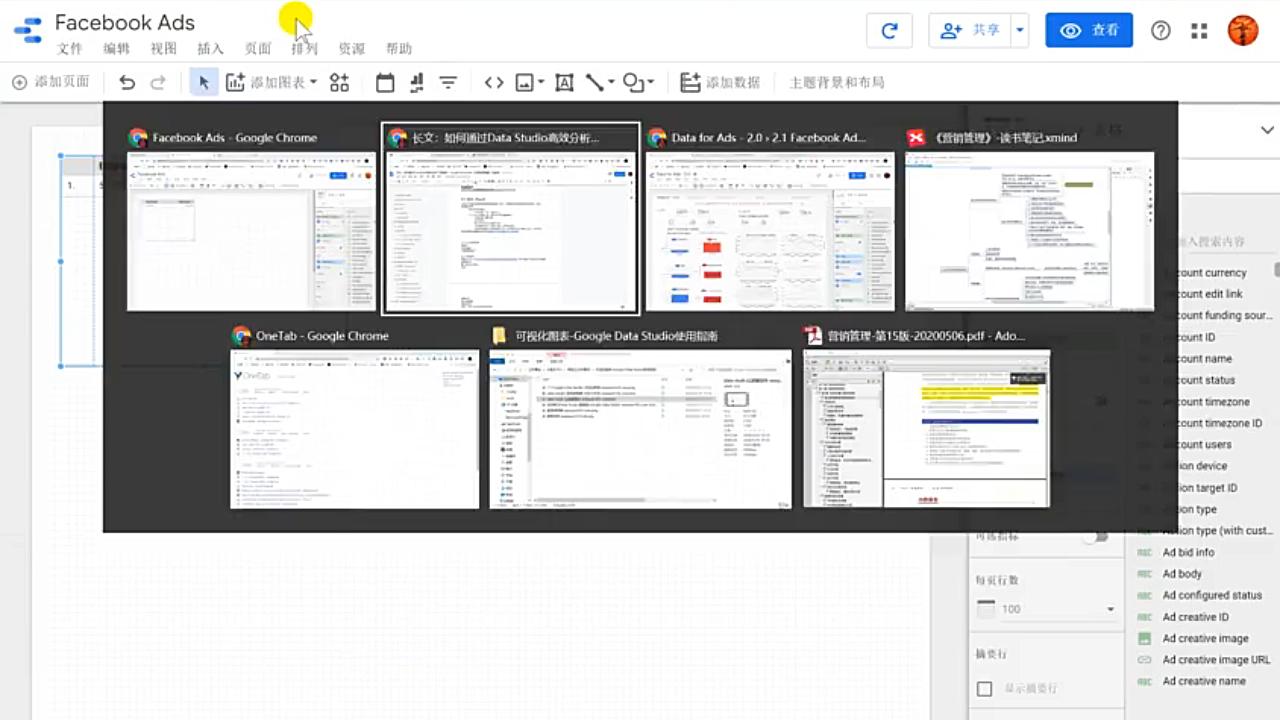Click the refresh data icon button

click(889, 30)
